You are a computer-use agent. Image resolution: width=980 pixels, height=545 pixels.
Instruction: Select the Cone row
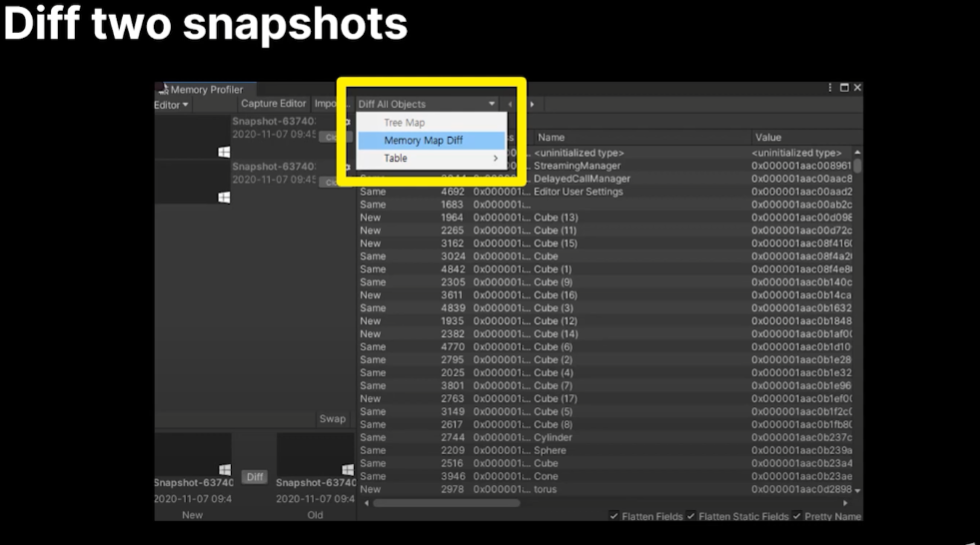coord(605,476)
